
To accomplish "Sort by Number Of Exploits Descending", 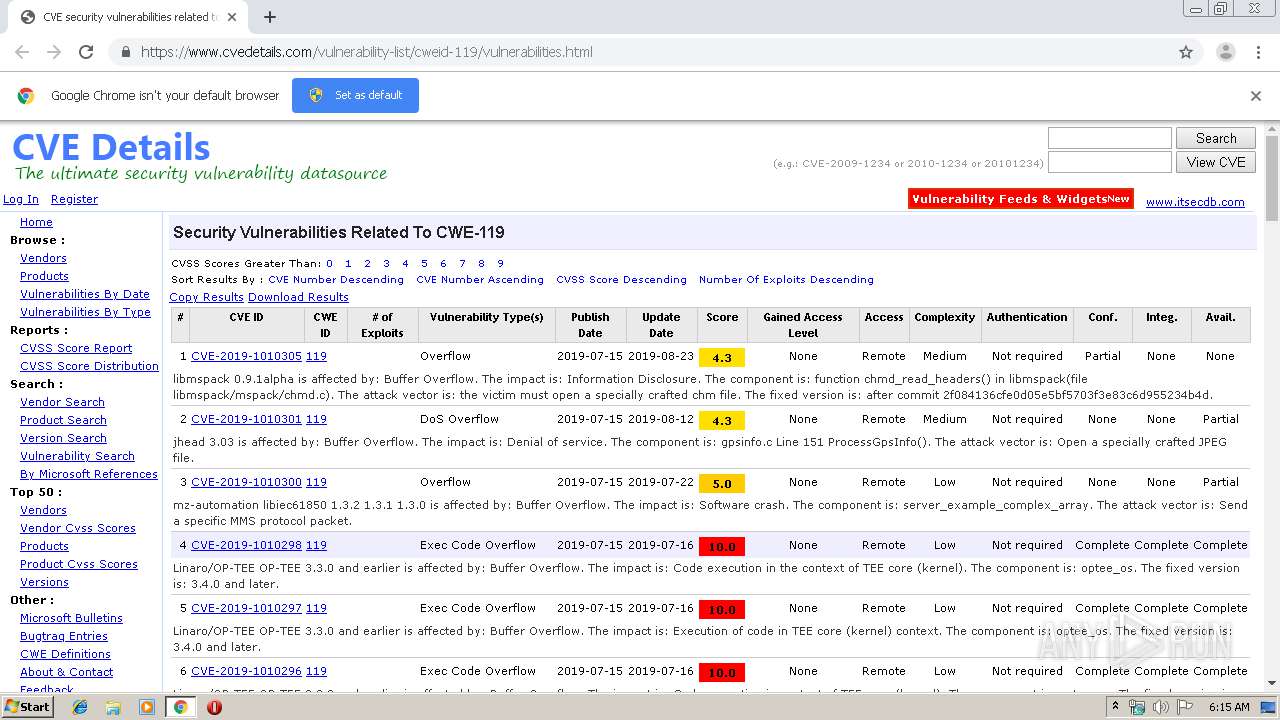I will coord(786,280).
